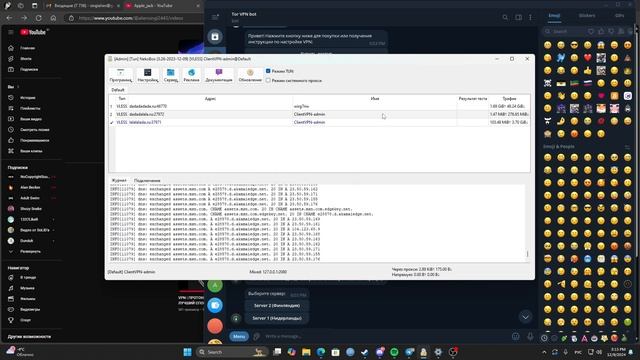Open the Документация toolbar button

[219, 76]
